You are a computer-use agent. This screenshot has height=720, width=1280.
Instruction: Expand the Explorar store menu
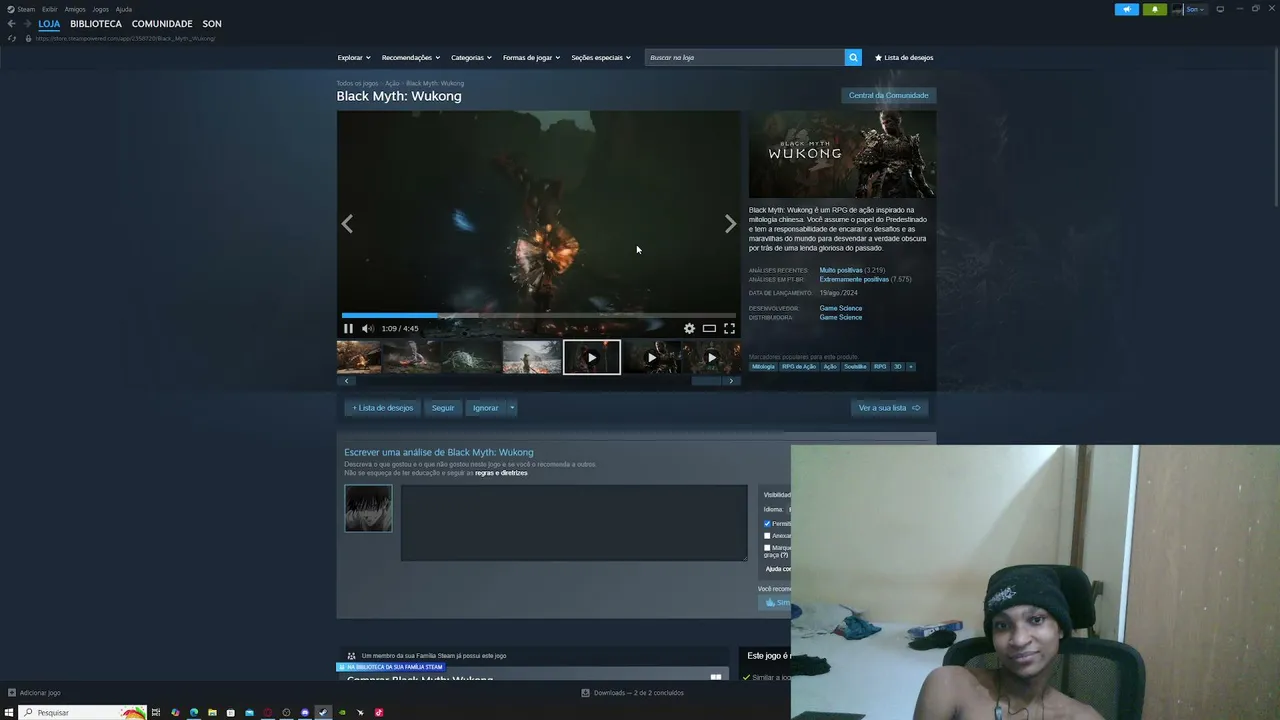pos(354,57)
